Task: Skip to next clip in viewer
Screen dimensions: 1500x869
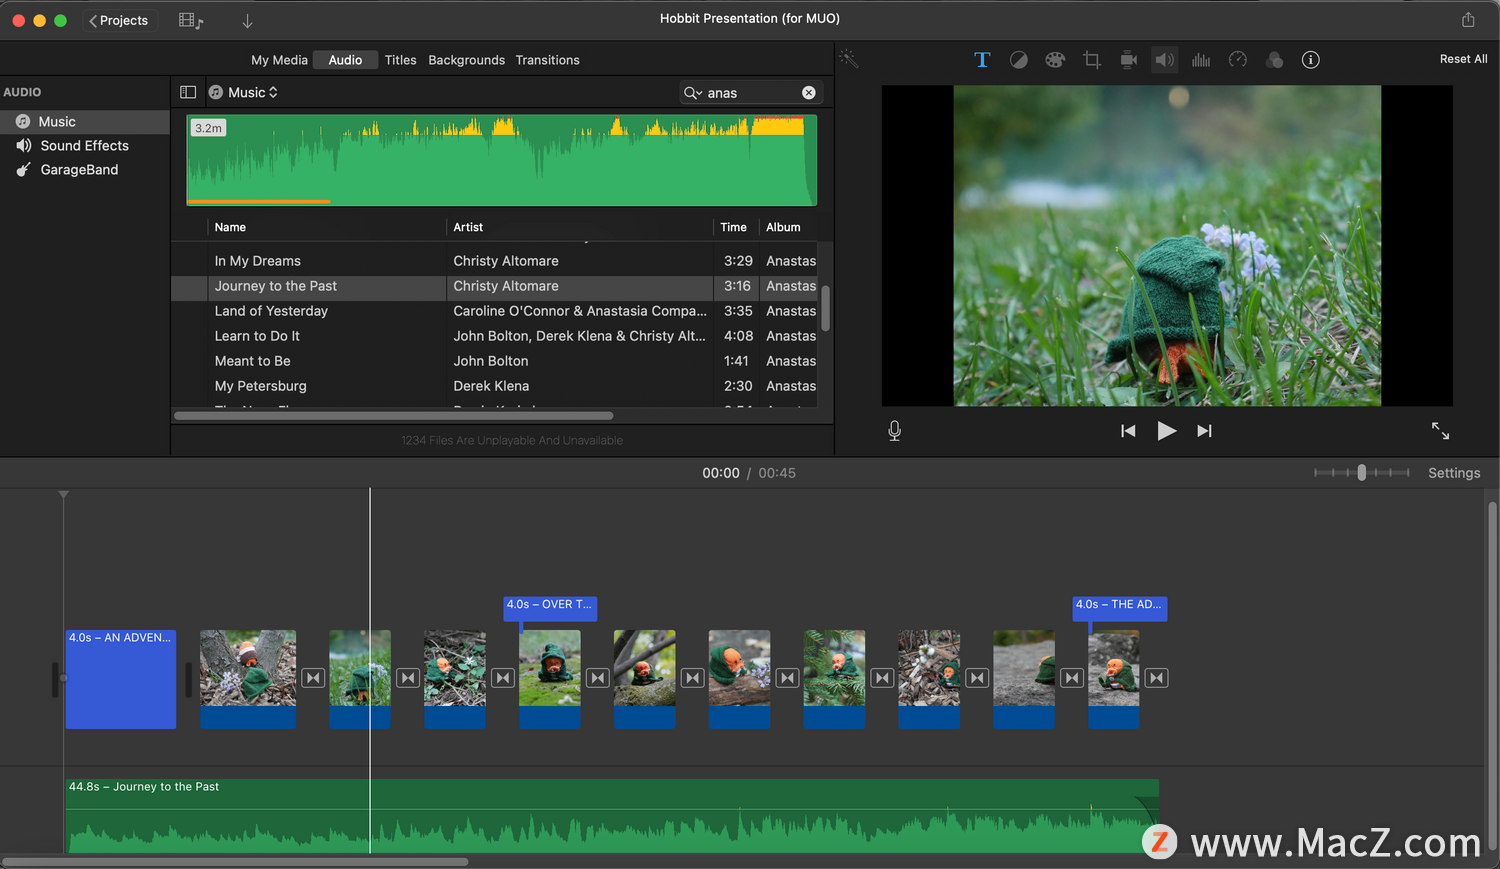Action: click(1204, 431)
